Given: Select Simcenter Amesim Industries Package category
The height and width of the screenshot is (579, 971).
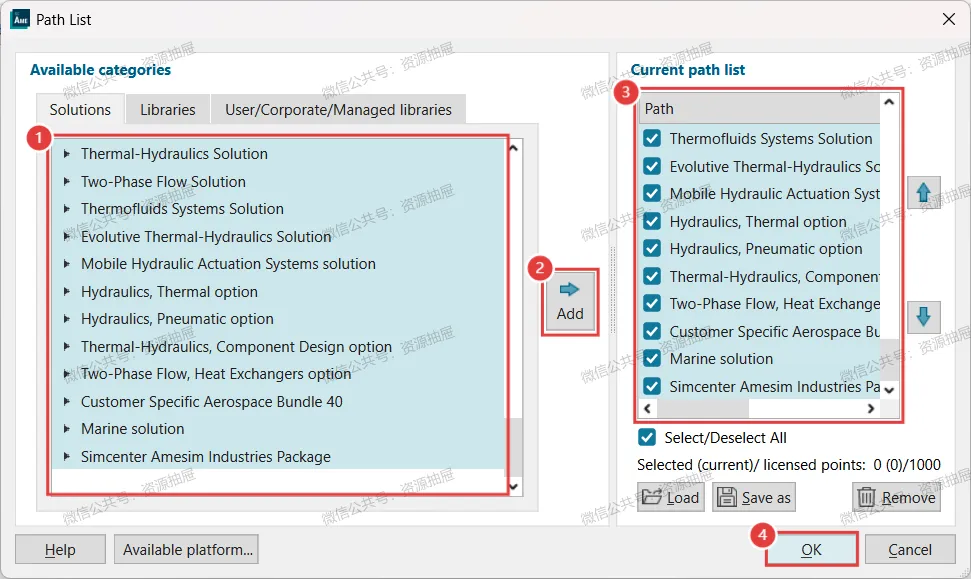Looking at the screenshot, I should (279, 456).
